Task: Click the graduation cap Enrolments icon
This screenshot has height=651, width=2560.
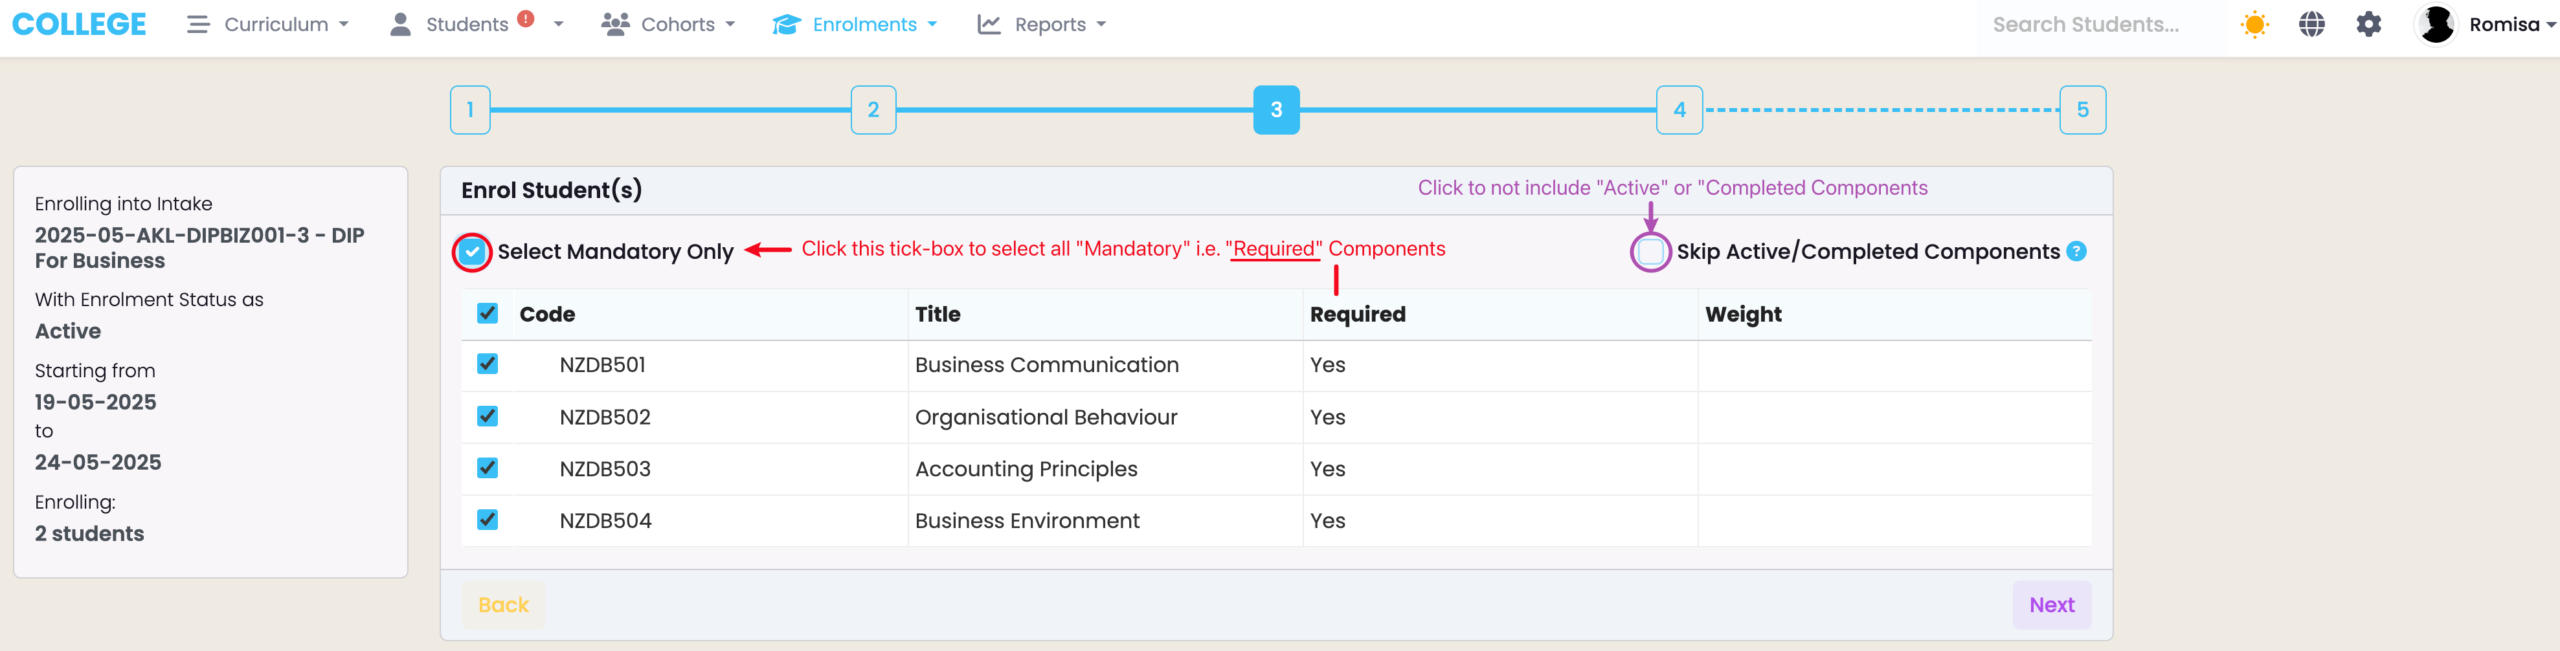Action: pyautogui.click(x=786, y=24)
